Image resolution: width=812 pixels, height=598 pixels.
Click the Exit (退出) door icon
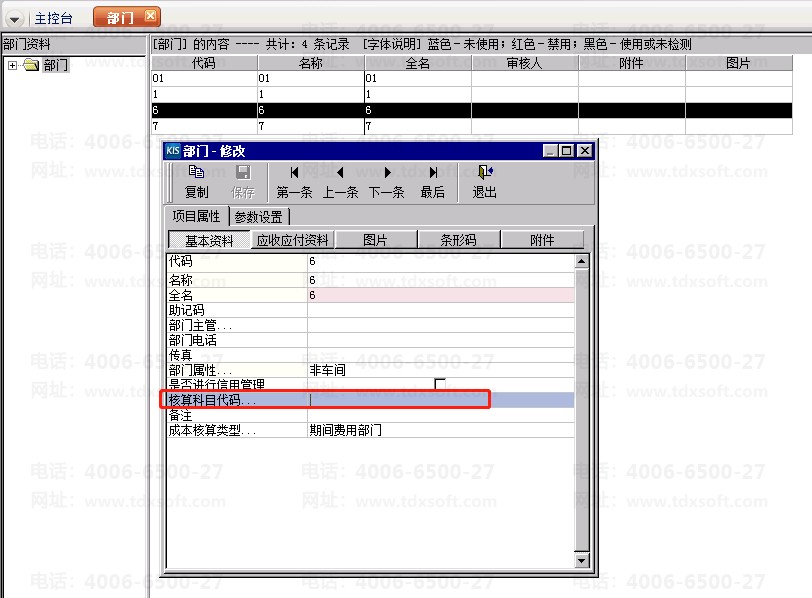pyautogui.click(x=485, y=173)
